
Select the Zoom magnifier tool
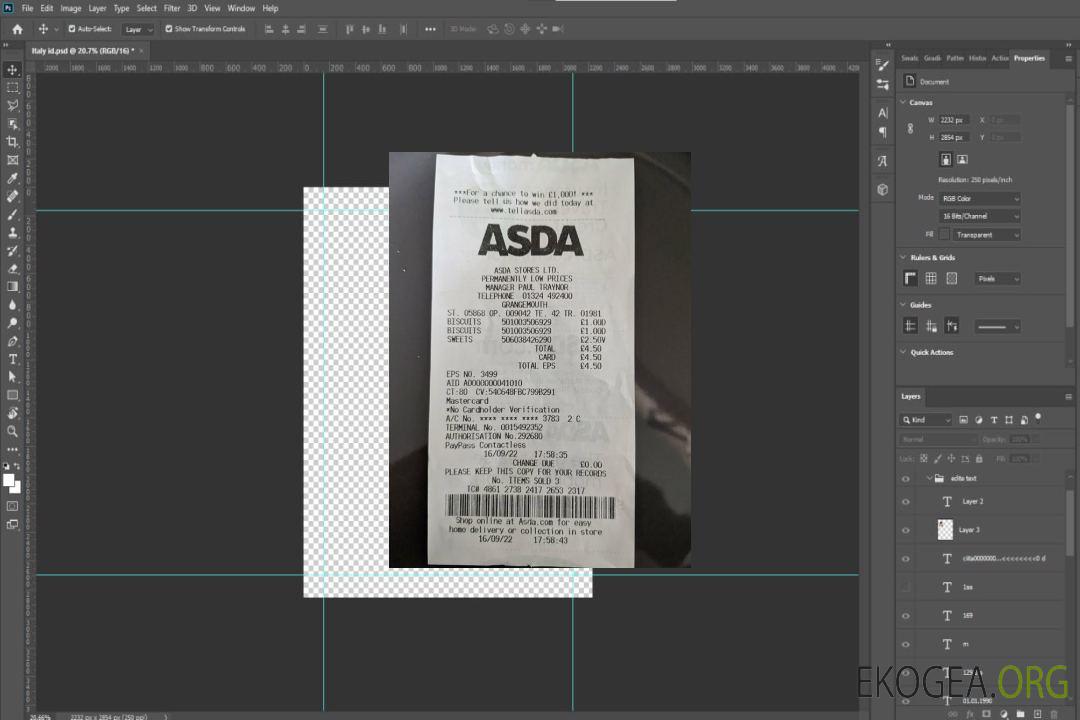(x=12, y=431)
